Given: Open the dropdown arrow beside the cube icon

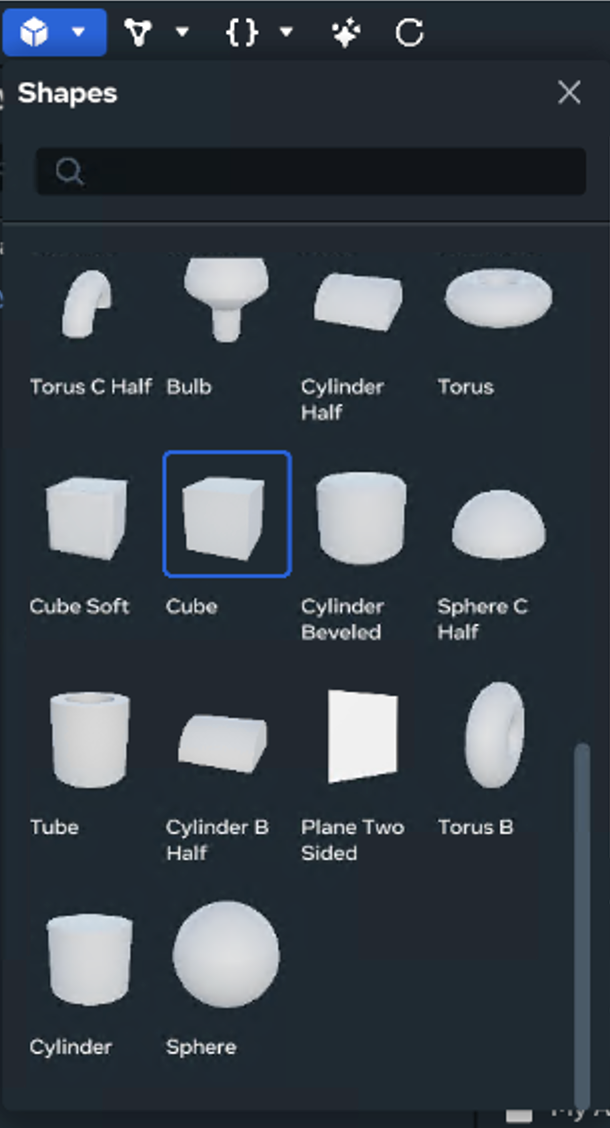Looking at the screenshot, I should (78, 32).
